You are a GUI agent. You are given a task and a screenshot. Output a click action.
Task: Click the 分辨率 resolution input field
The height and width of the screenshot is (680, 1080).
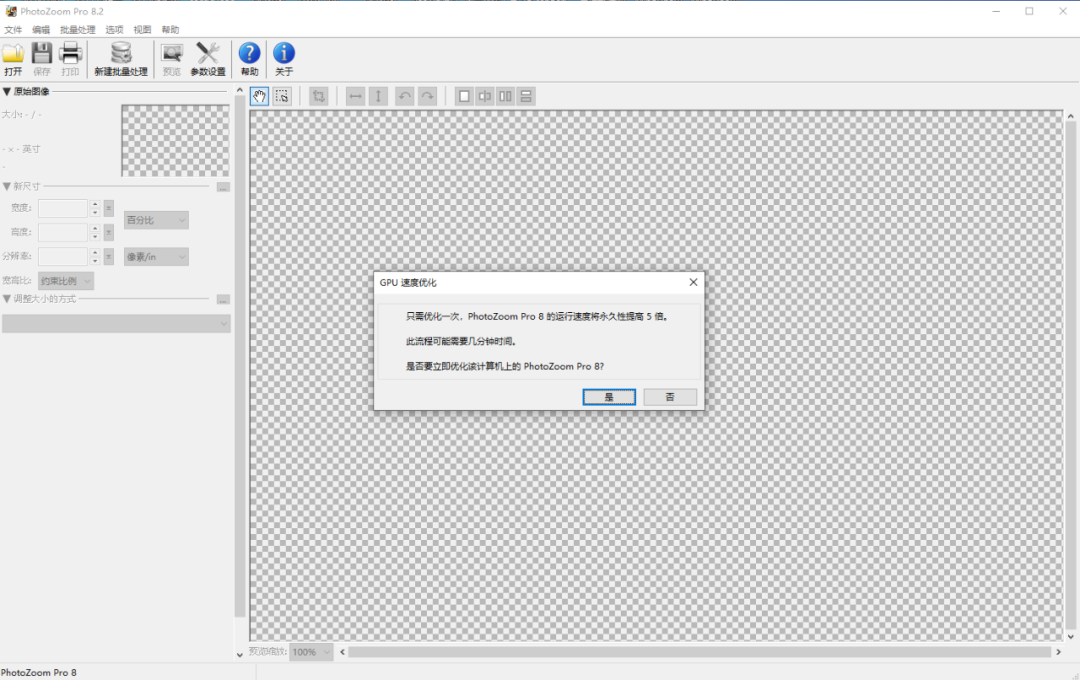coord(63,256)
